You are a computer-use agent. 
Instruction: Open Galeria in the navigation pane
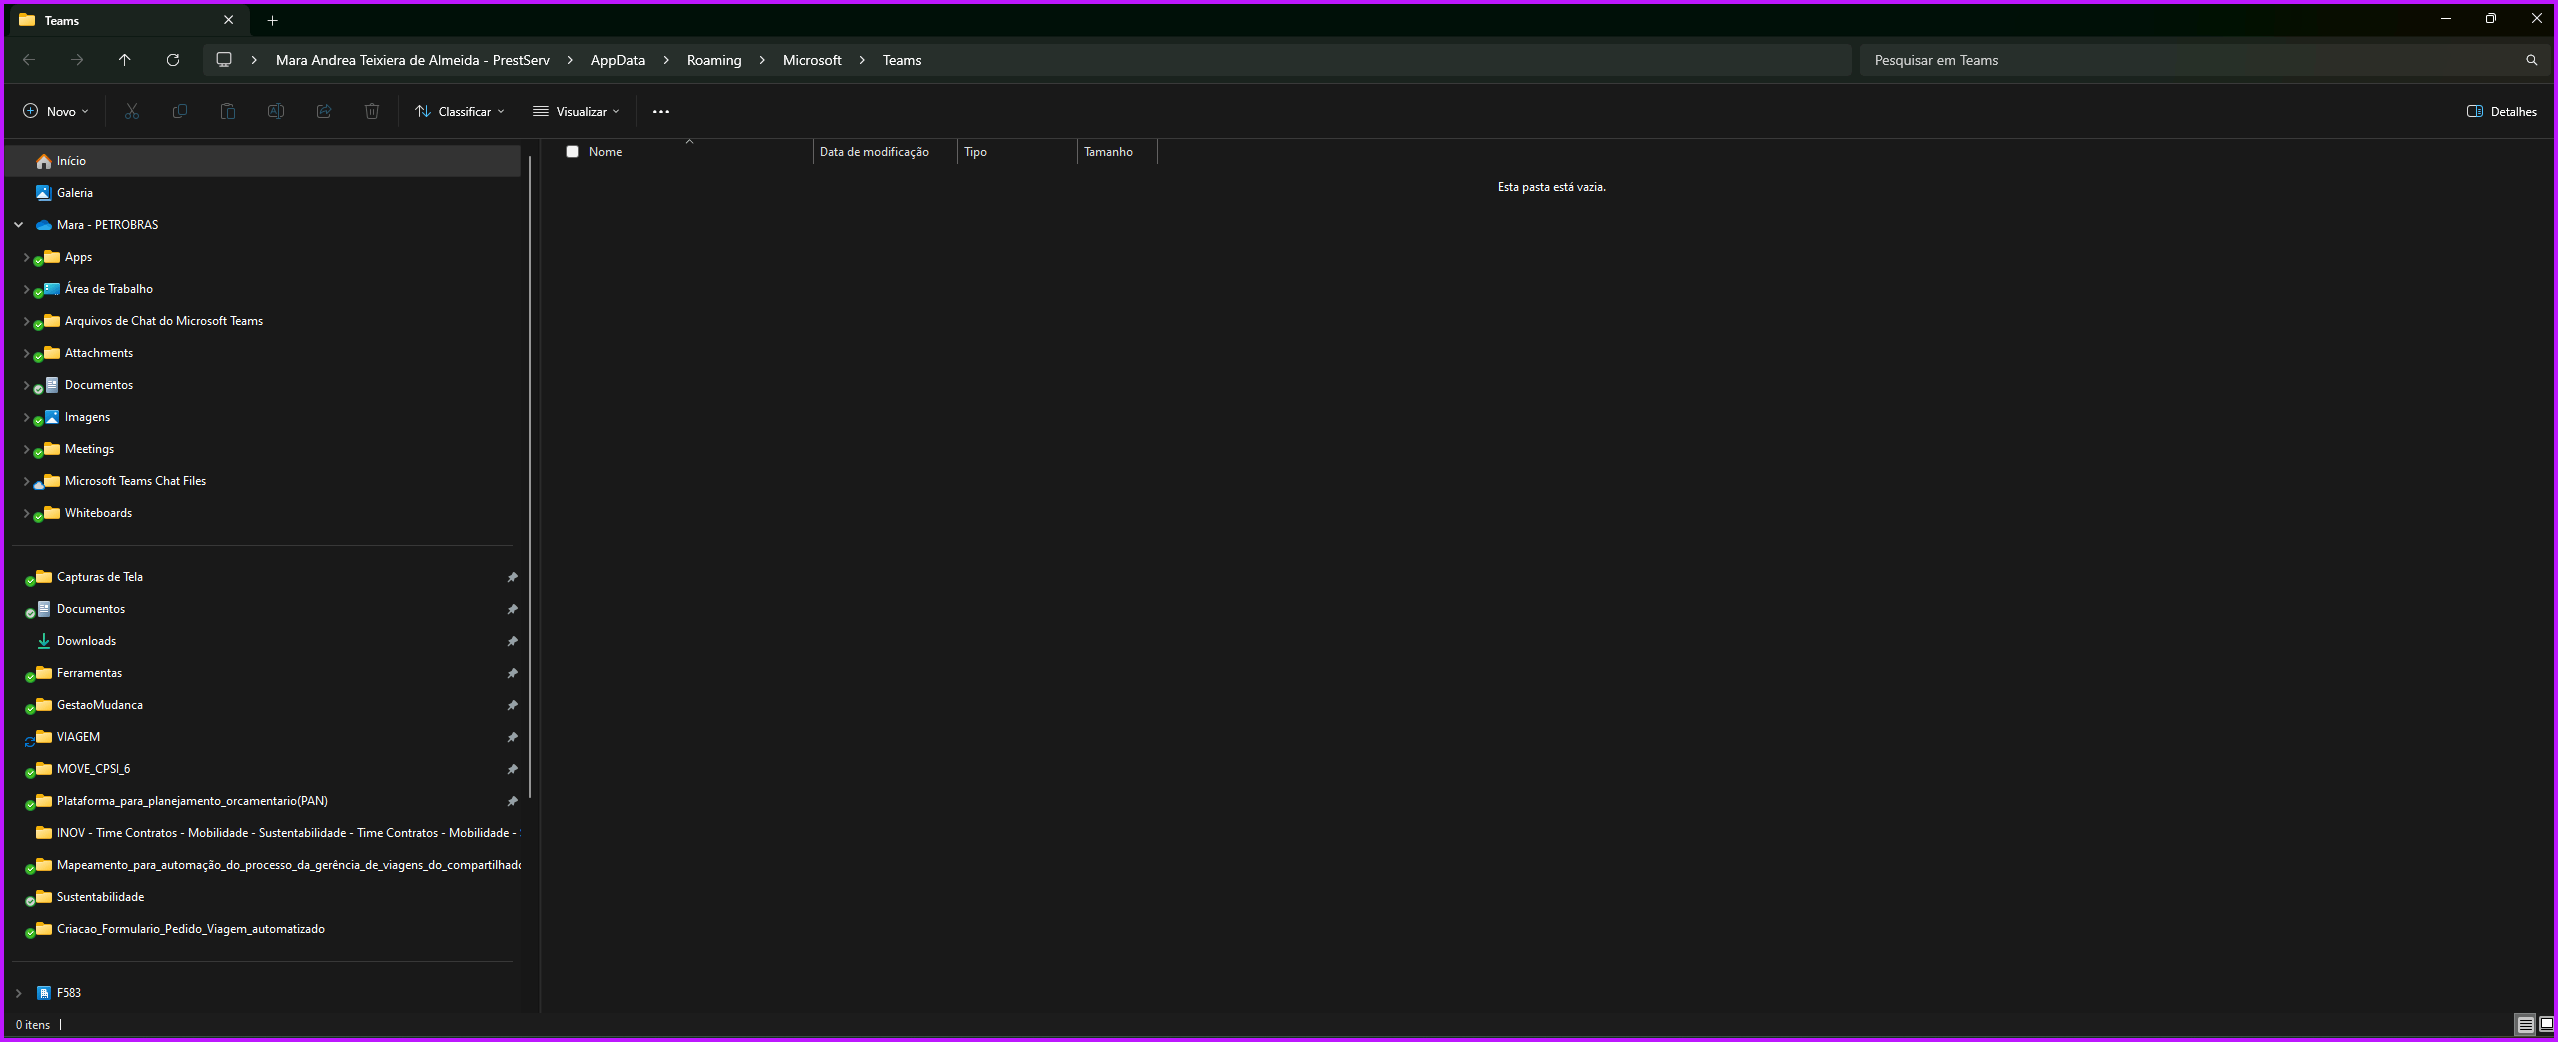(264, 193)
